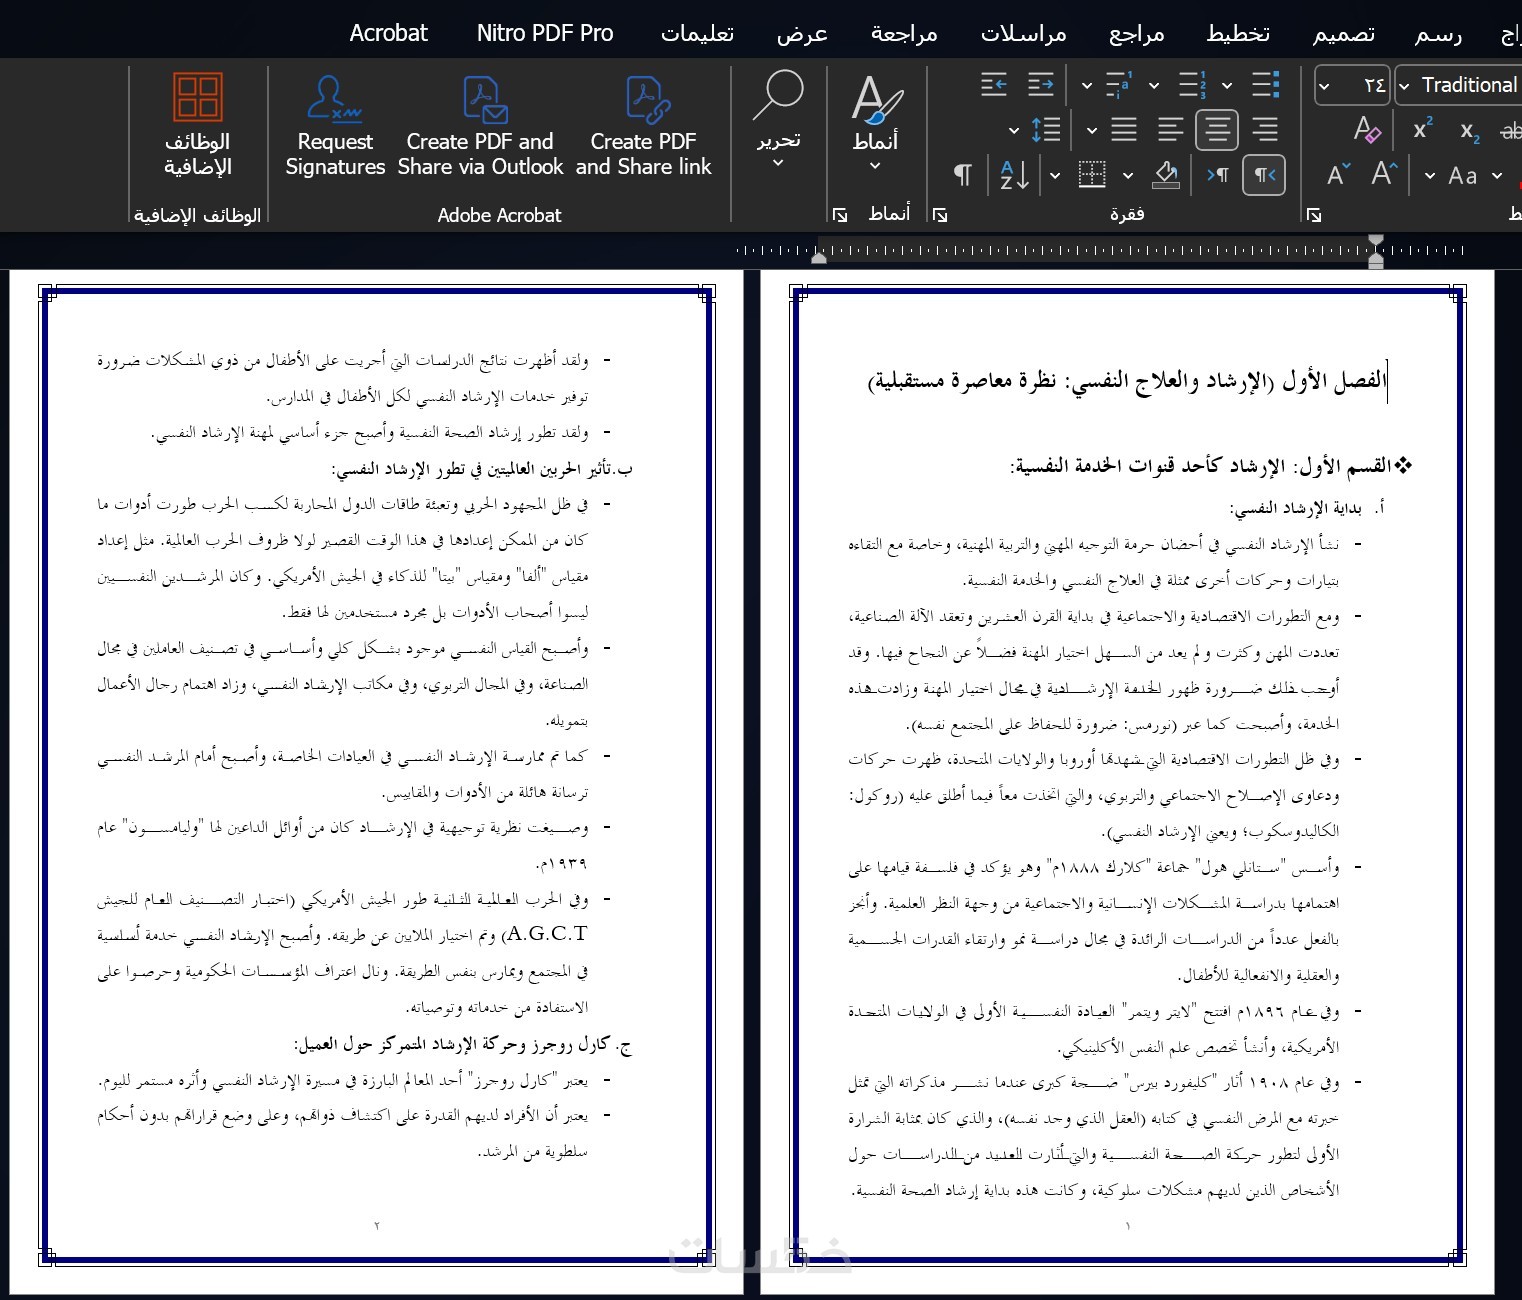
Task: Click the heading 'ب. تأثير الحربين العالميتين في تطور الإرشاد النفسي'
Action: point(482,469)
